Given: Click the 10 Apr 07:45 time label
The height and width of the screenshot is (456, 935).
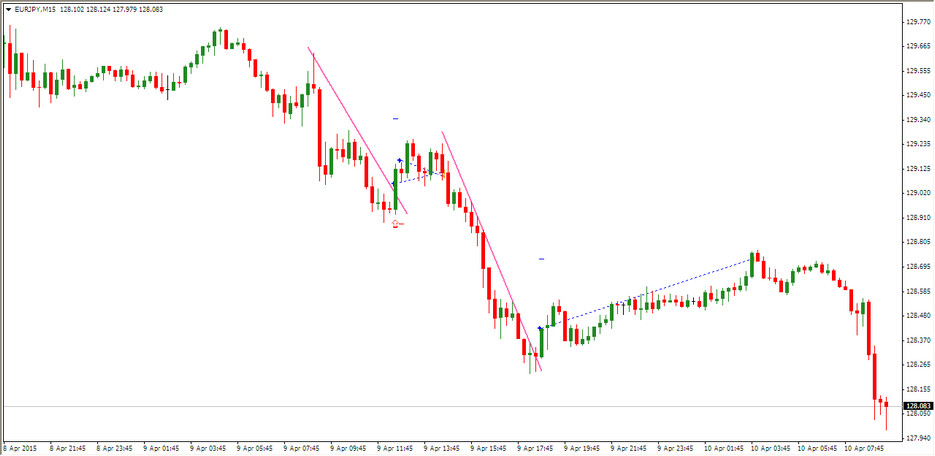Looking at the screenshot, I should click(x=868, y=448).
